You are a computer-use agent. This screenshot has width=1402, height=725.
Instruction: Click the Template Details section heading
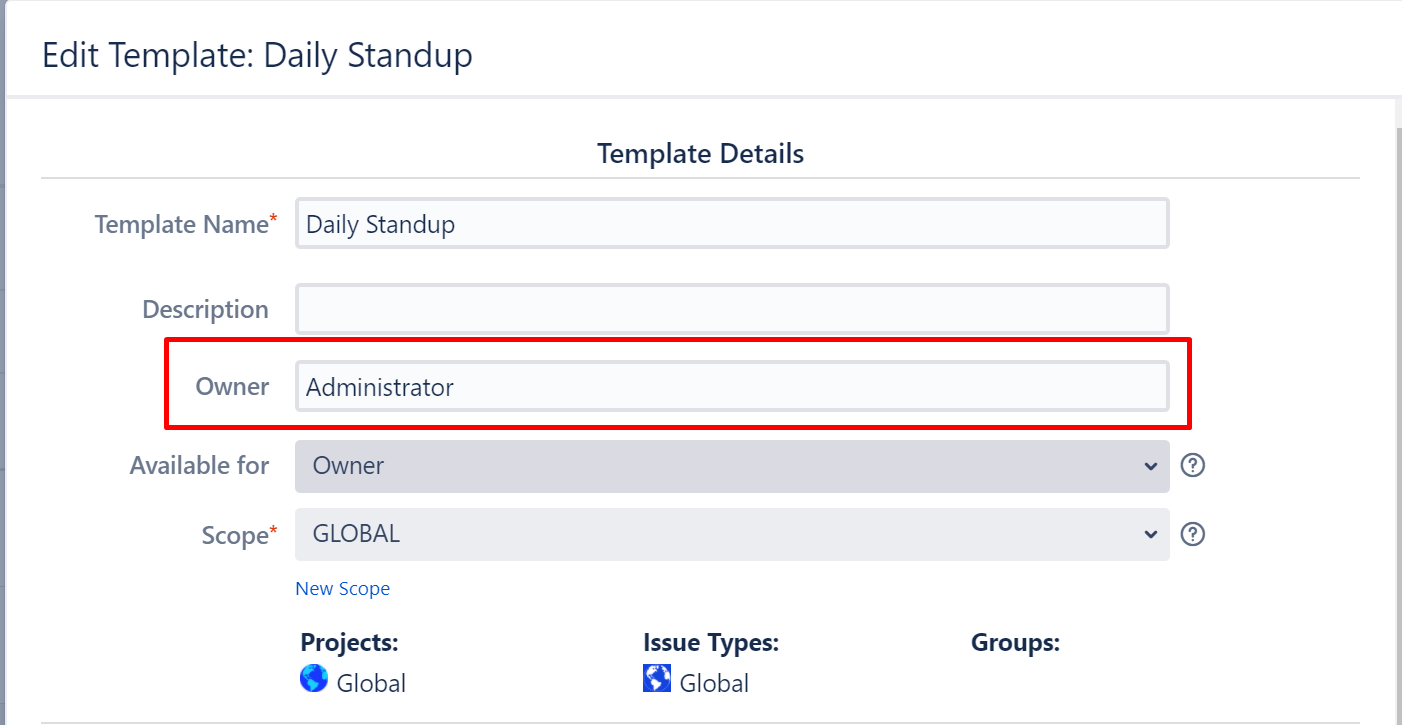click(700, 154)
